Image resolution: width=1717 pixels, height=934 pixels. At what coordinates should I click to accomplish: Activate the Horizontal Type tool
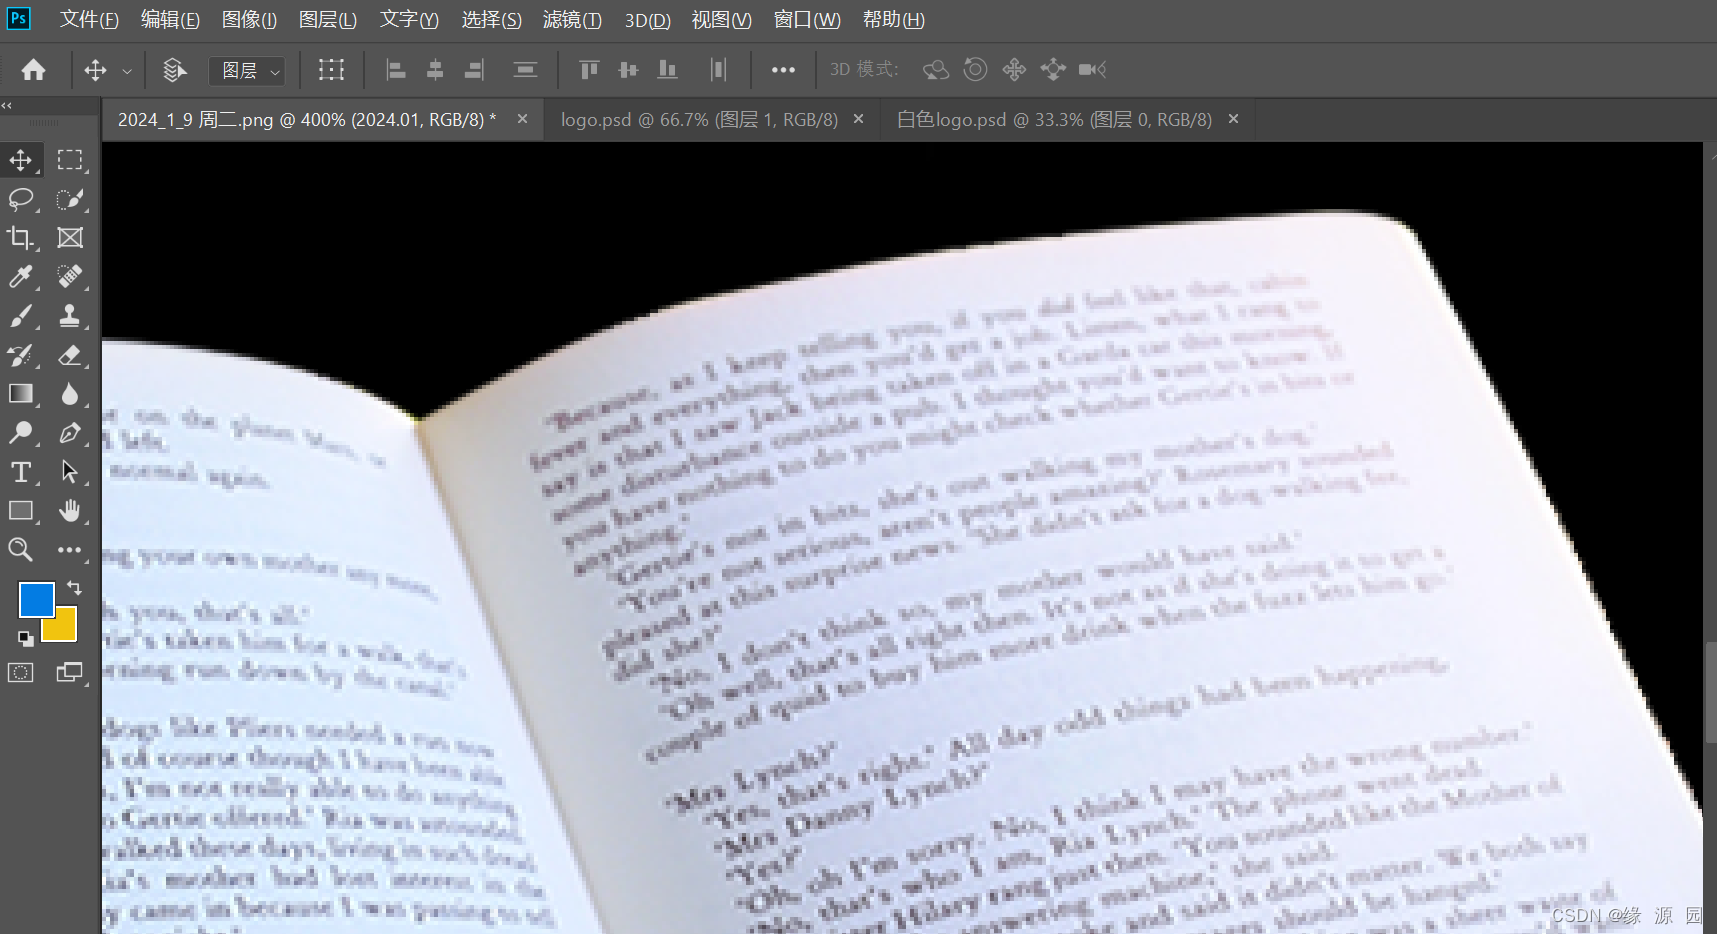coord(21,472)
